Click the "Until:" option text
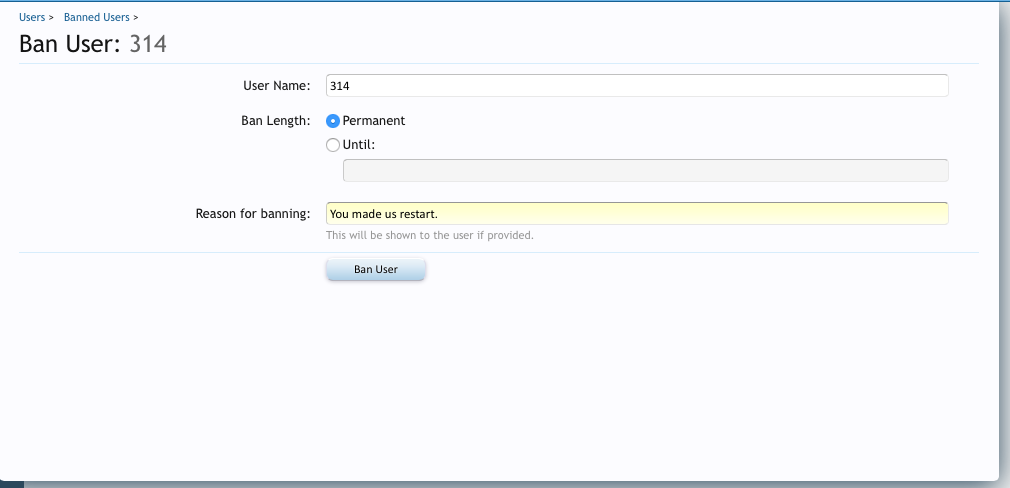This screenshot has width=1010, height=488. pyautogui.click(x=358, y=145)
